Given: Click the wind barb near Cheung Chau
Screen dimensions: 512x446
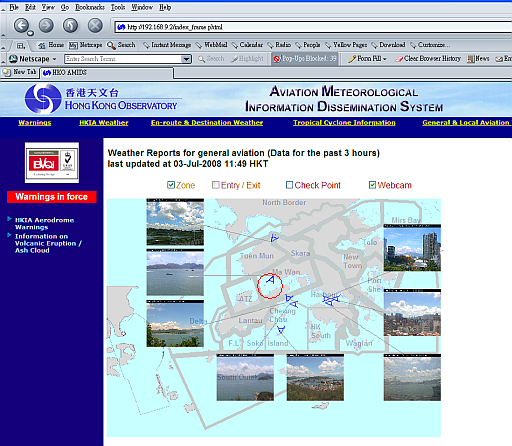Looking at the screenshot, I should click(281, 330).
